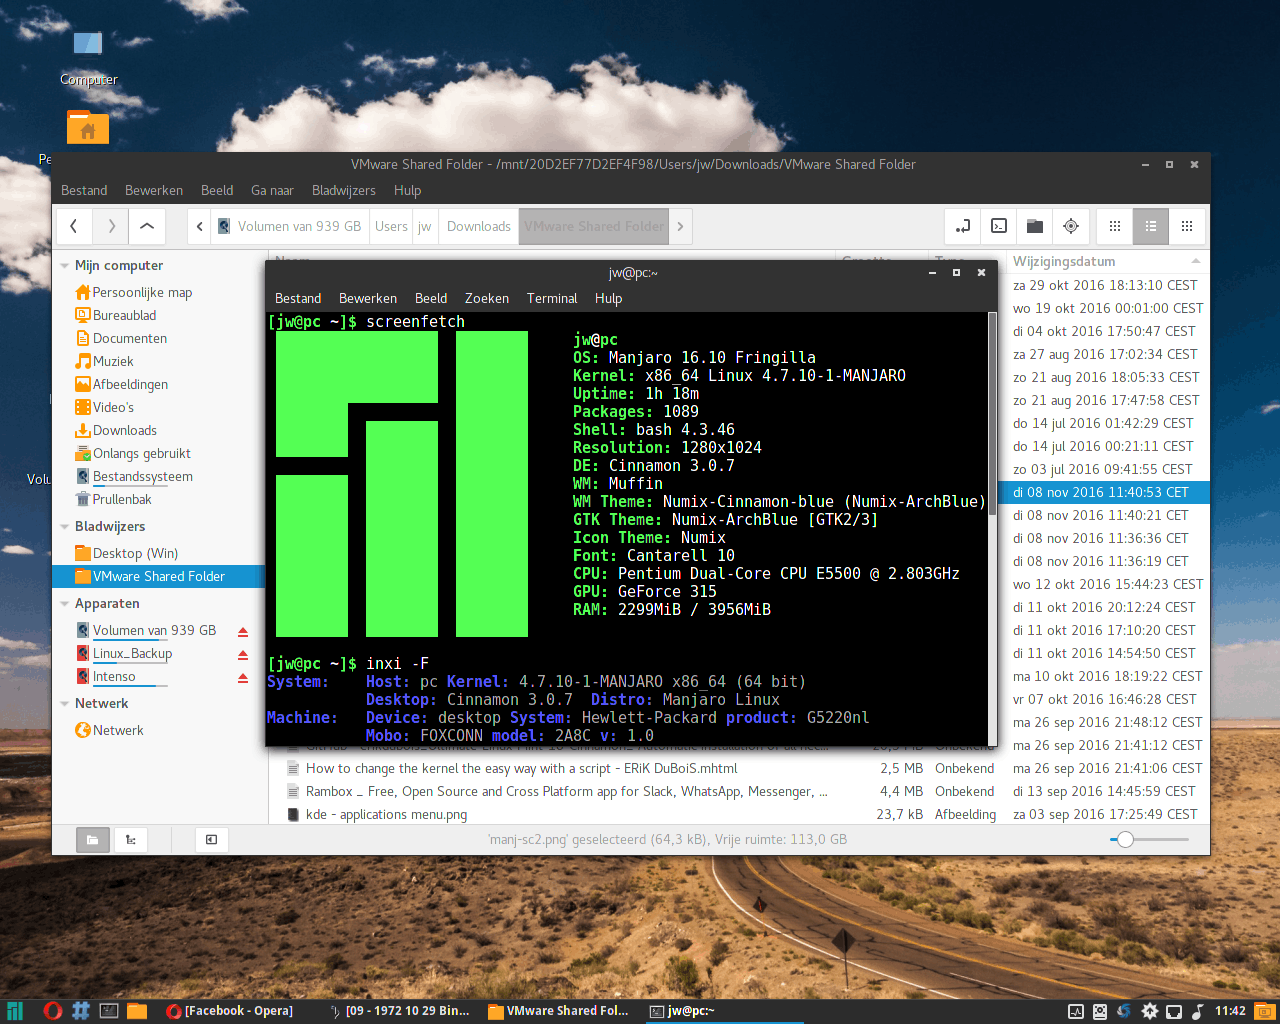
Task: Adjust the icon zoom slider
Action: (1126, 840)
